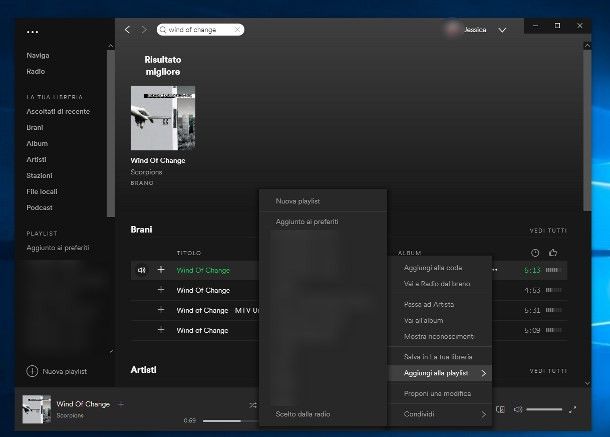Screen dimensions: 610x437
Task: Click VEDI TUTTI beside Artisti
Action: (x=548, y=371)
